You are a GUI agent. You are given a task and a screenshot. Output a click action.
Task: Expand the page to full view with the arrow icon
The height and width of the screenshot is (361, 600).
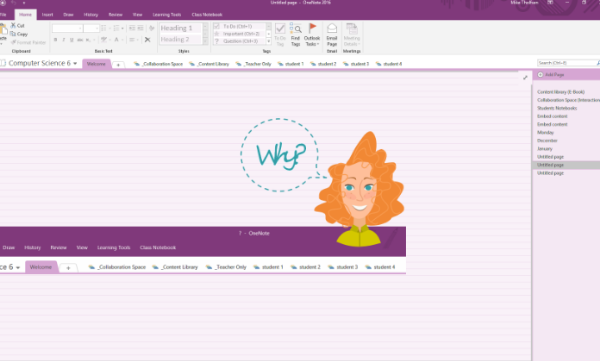[525, 78]
